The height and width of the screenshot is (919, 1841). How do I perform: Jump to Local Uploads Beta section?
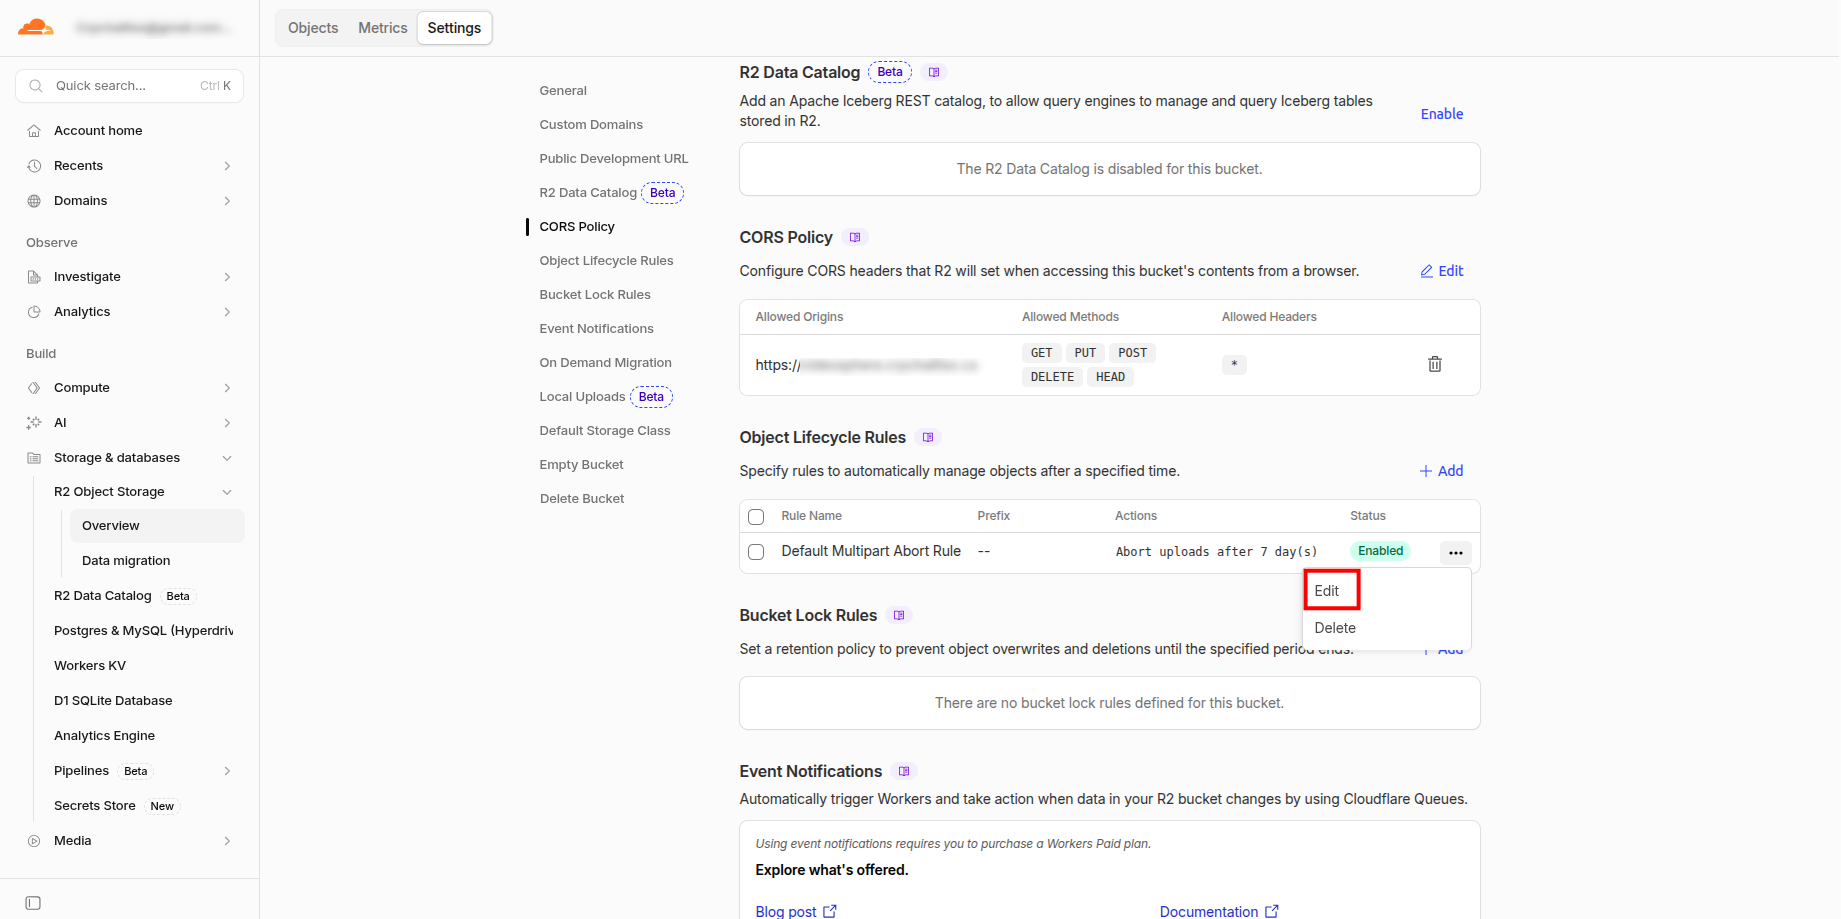606,397
